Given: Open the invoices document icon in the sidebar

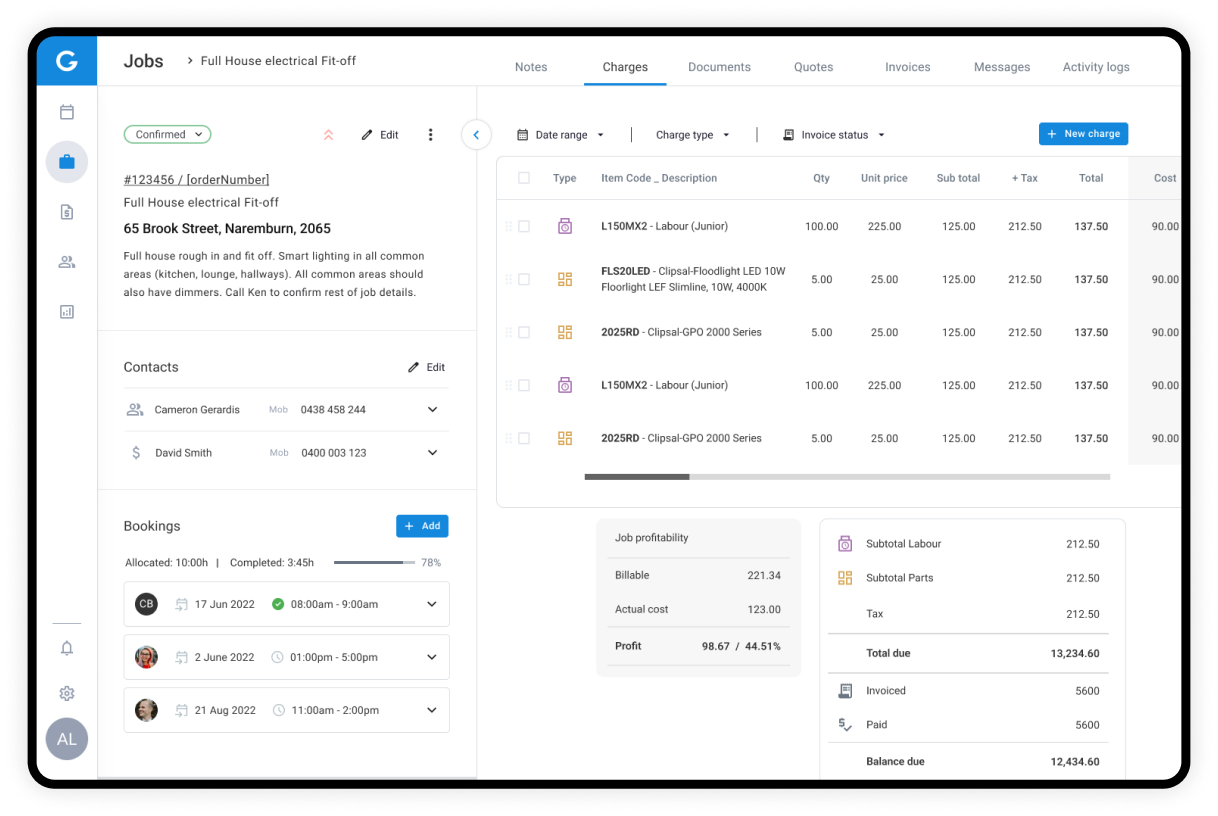Looking at the screenshot, I should pyautogui.click(x=67, y=212).
